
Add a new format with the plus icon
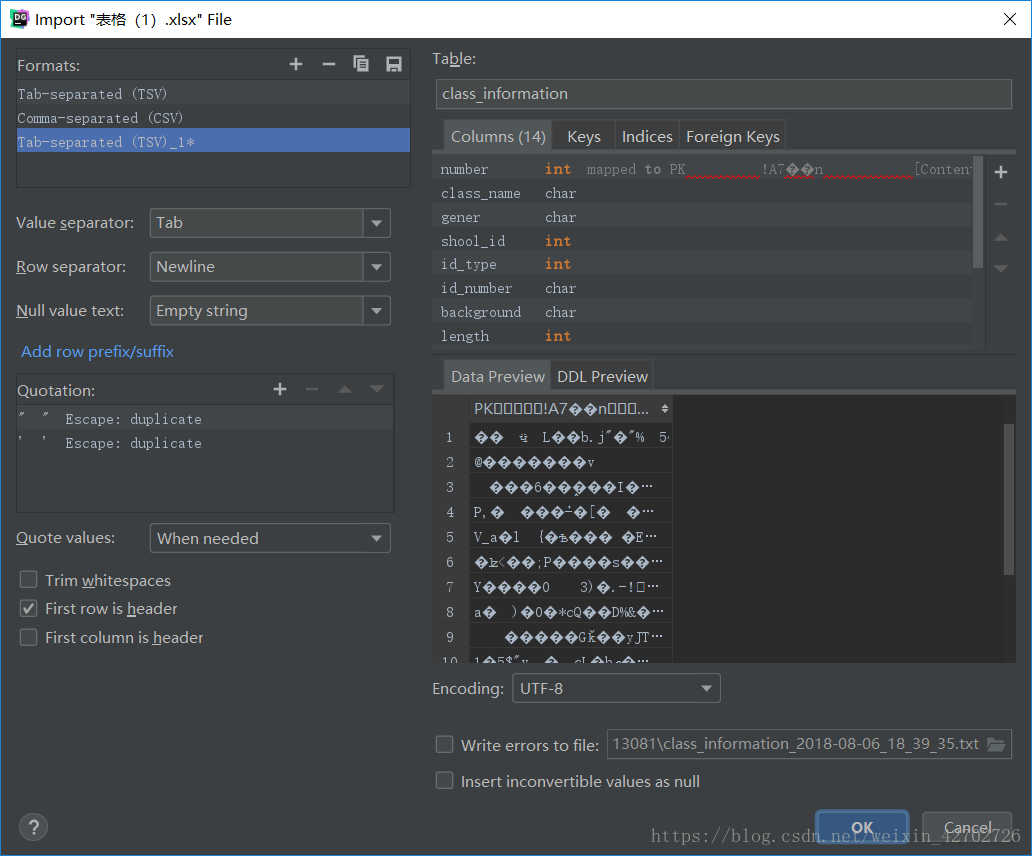point(296,64)
